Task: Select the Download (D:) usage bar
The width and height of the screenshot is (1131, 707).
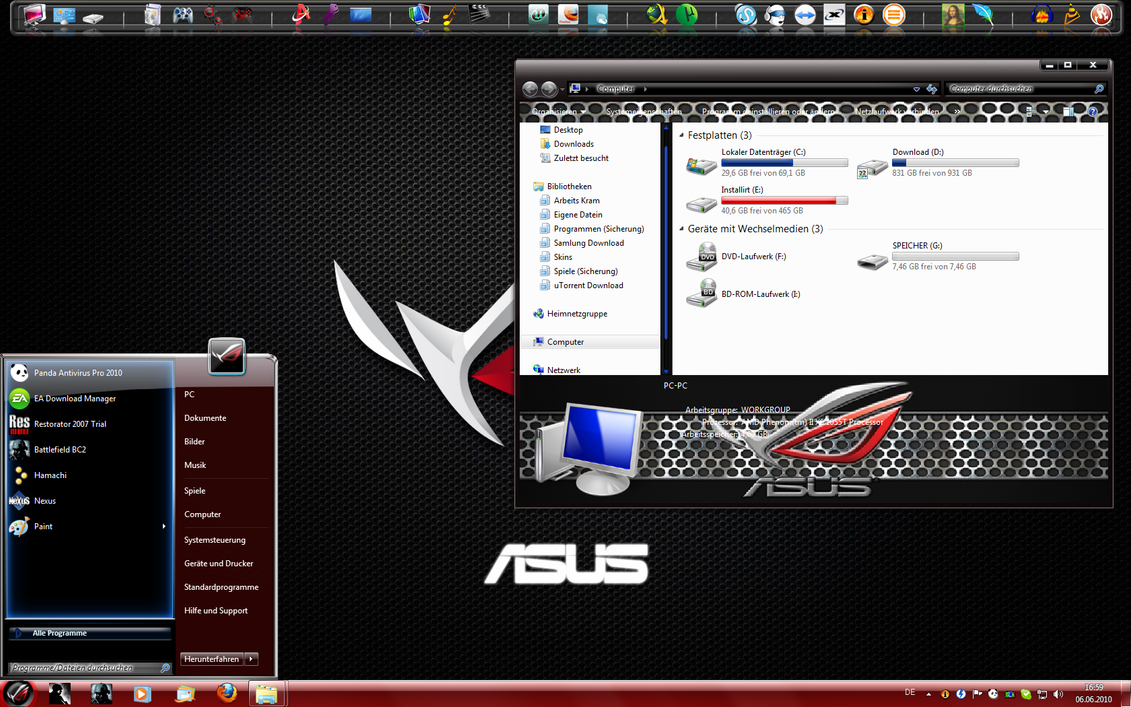Action: (956, 163)
